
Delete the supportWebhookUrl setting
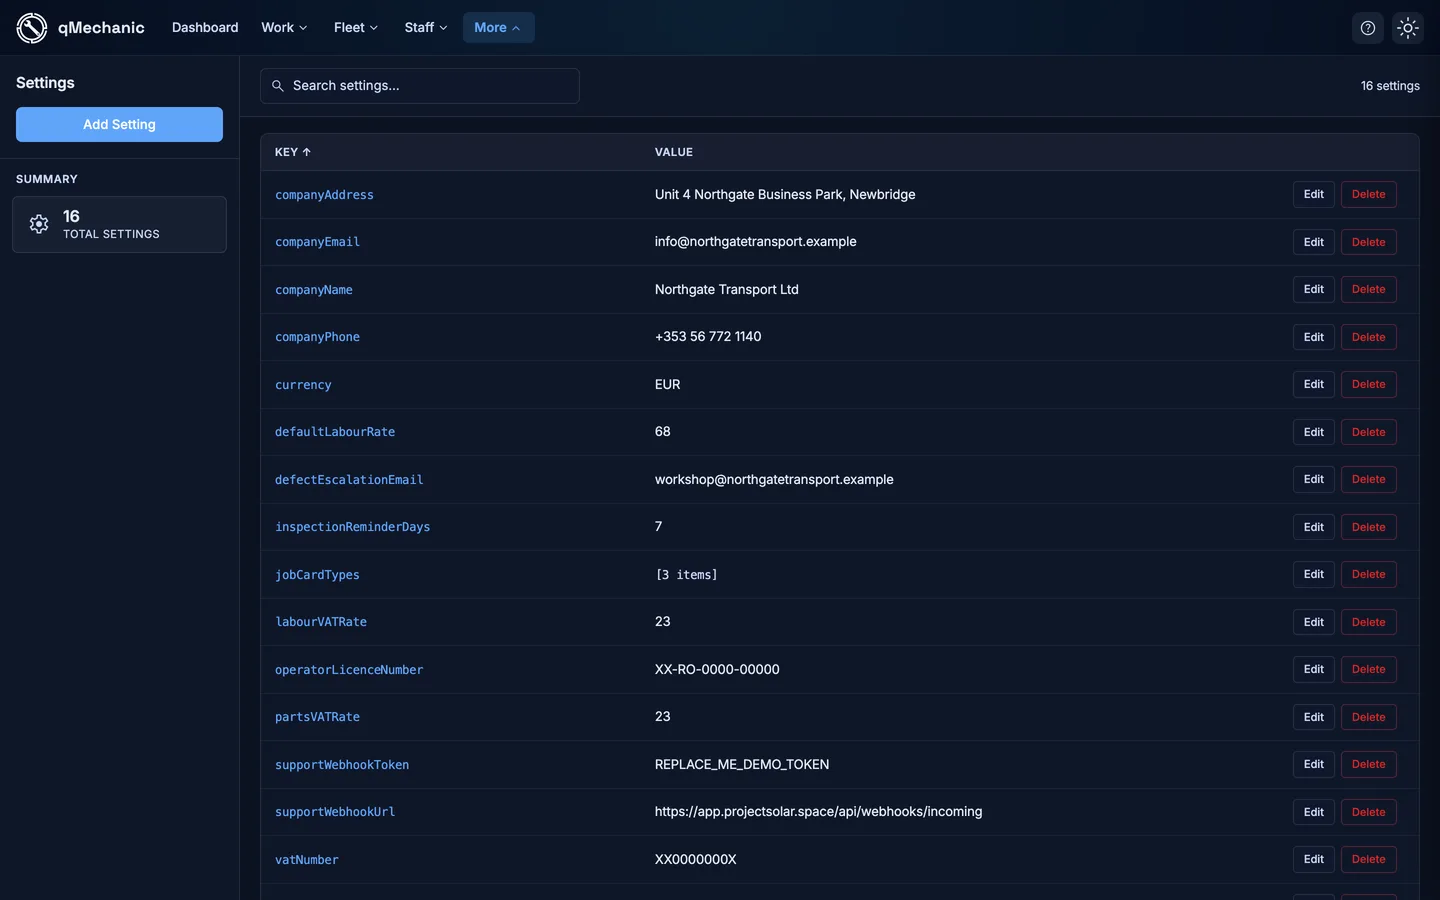click(x=1369, y=812)
